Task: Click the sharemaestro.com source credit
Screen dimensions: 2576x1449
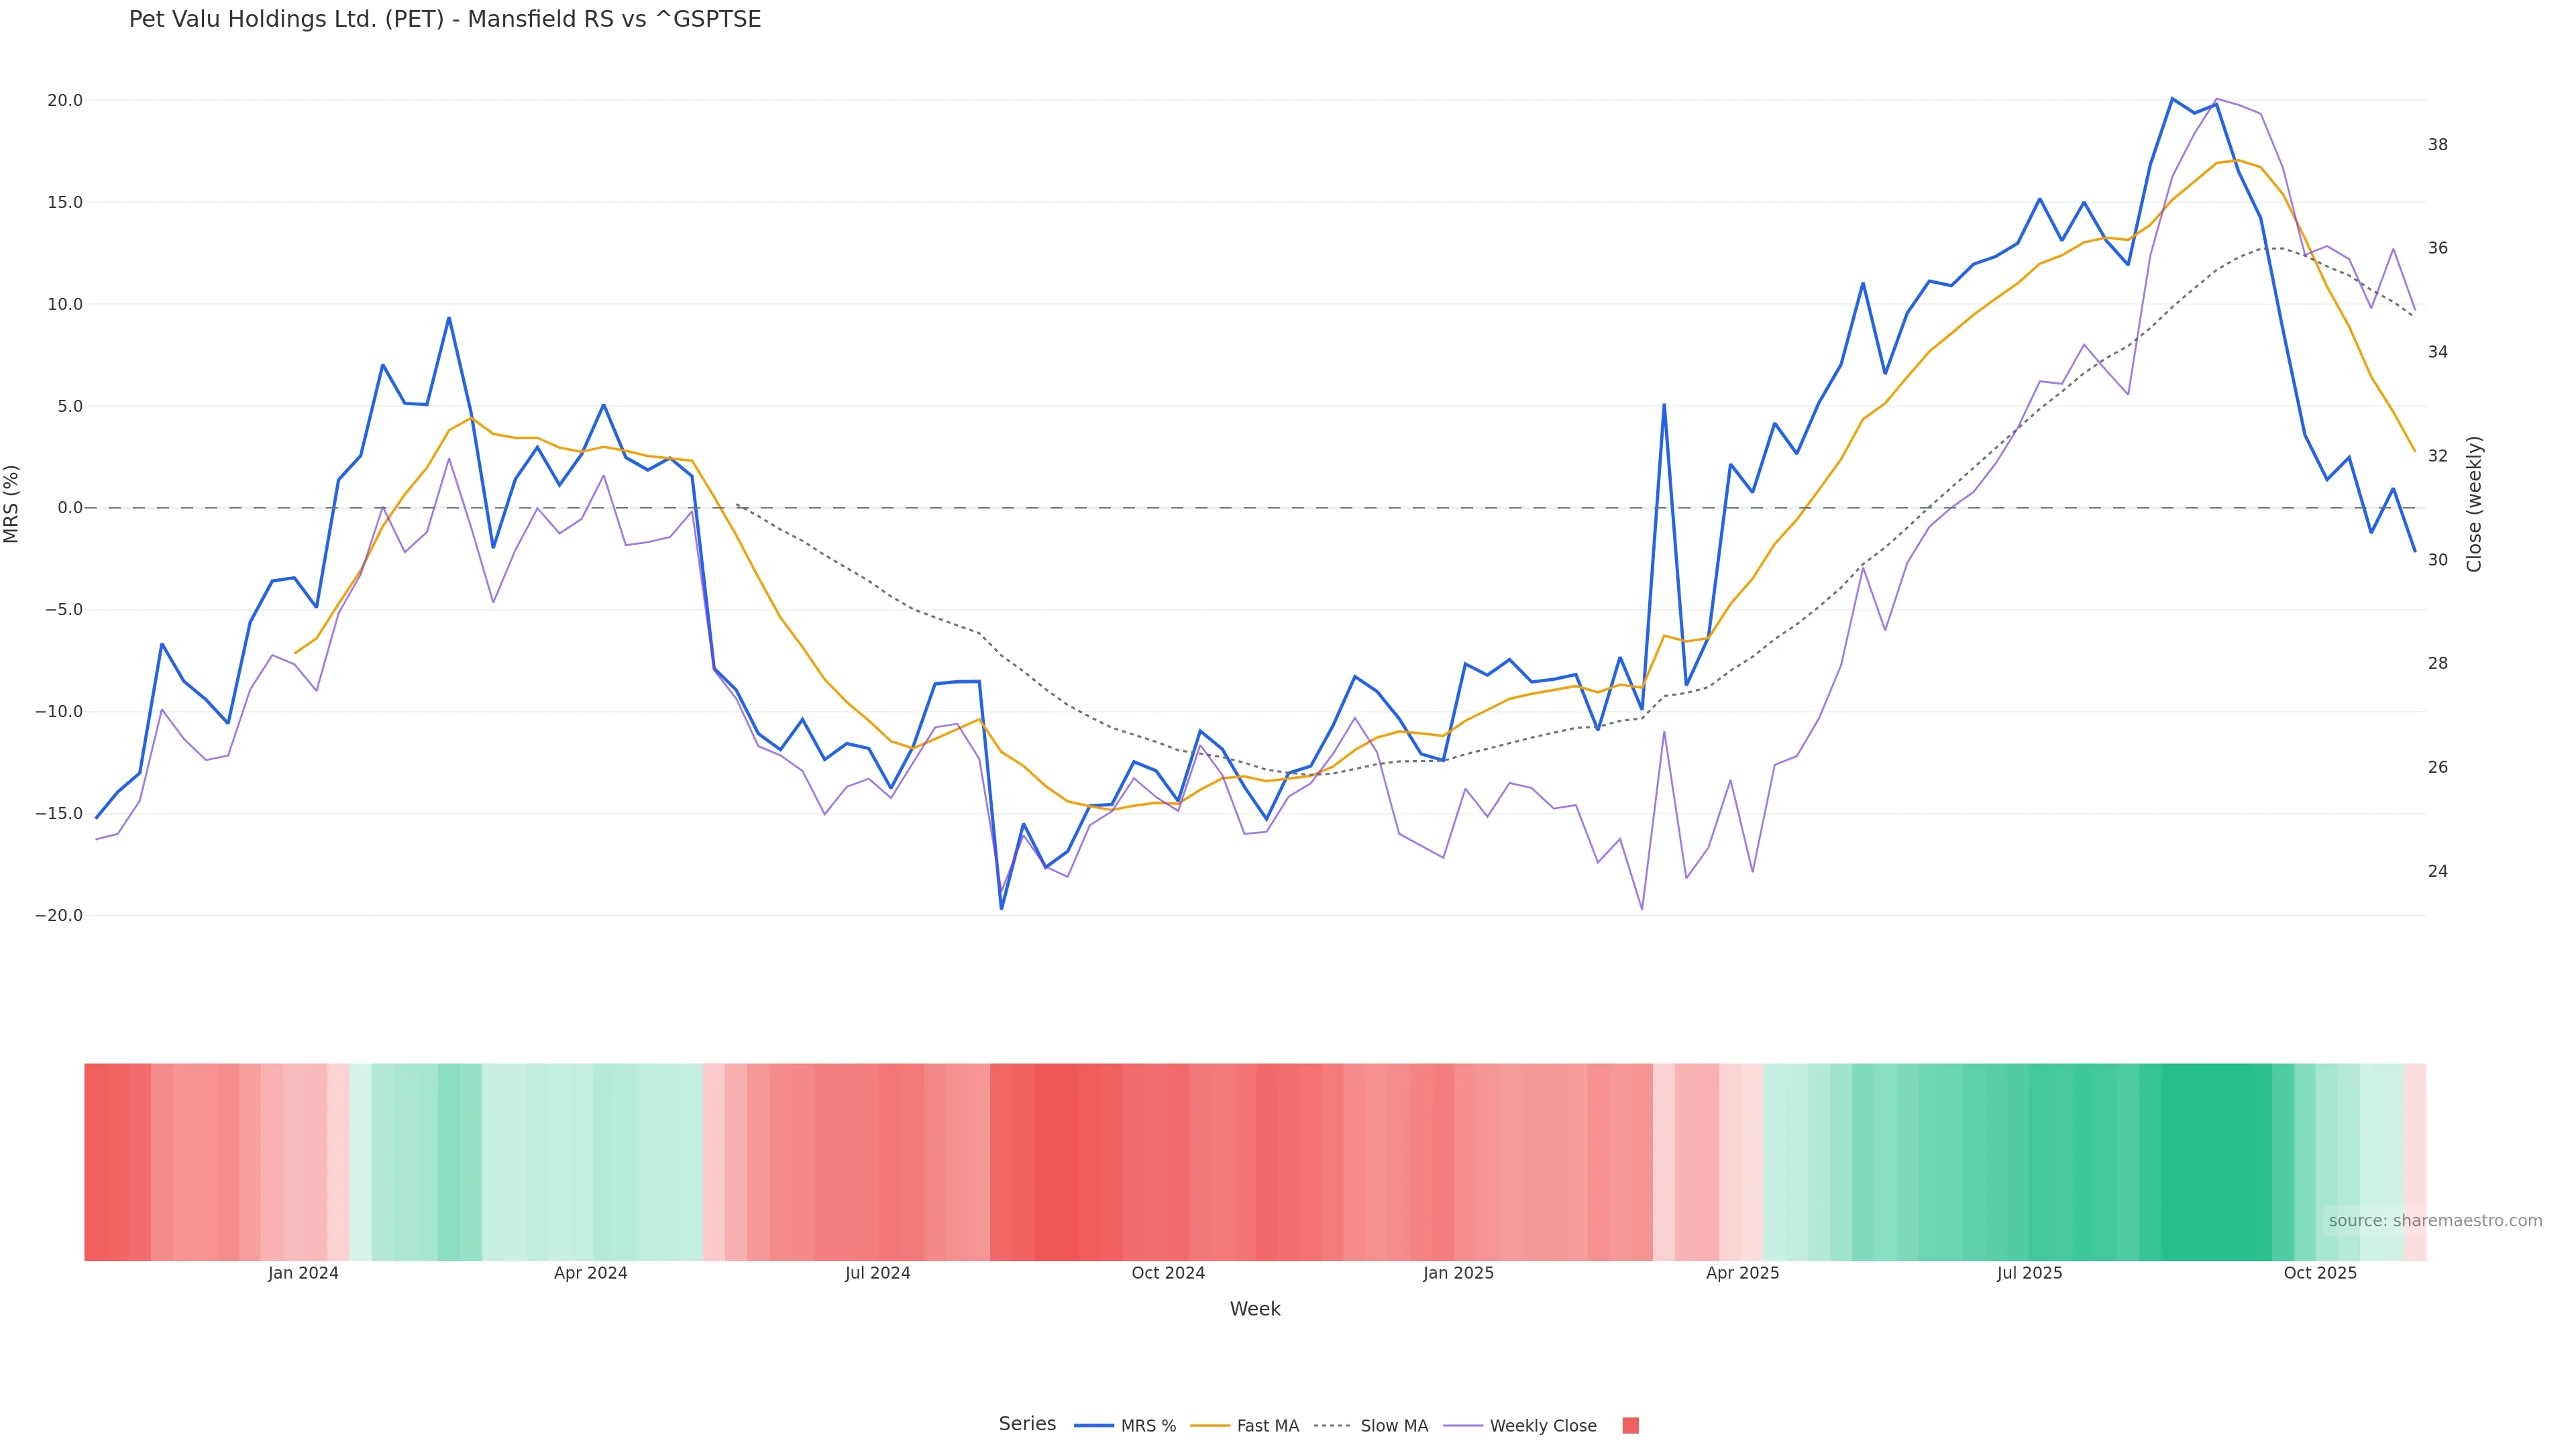Action: pyautogui.click(x=2435, y=1221)
